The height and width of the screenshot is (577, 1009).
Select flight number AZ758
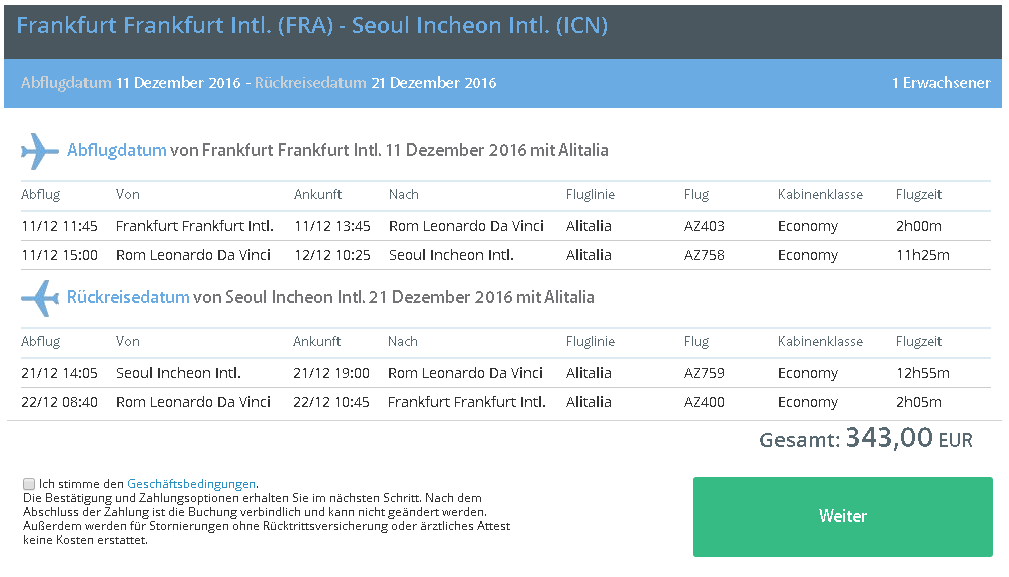[704, 255]
